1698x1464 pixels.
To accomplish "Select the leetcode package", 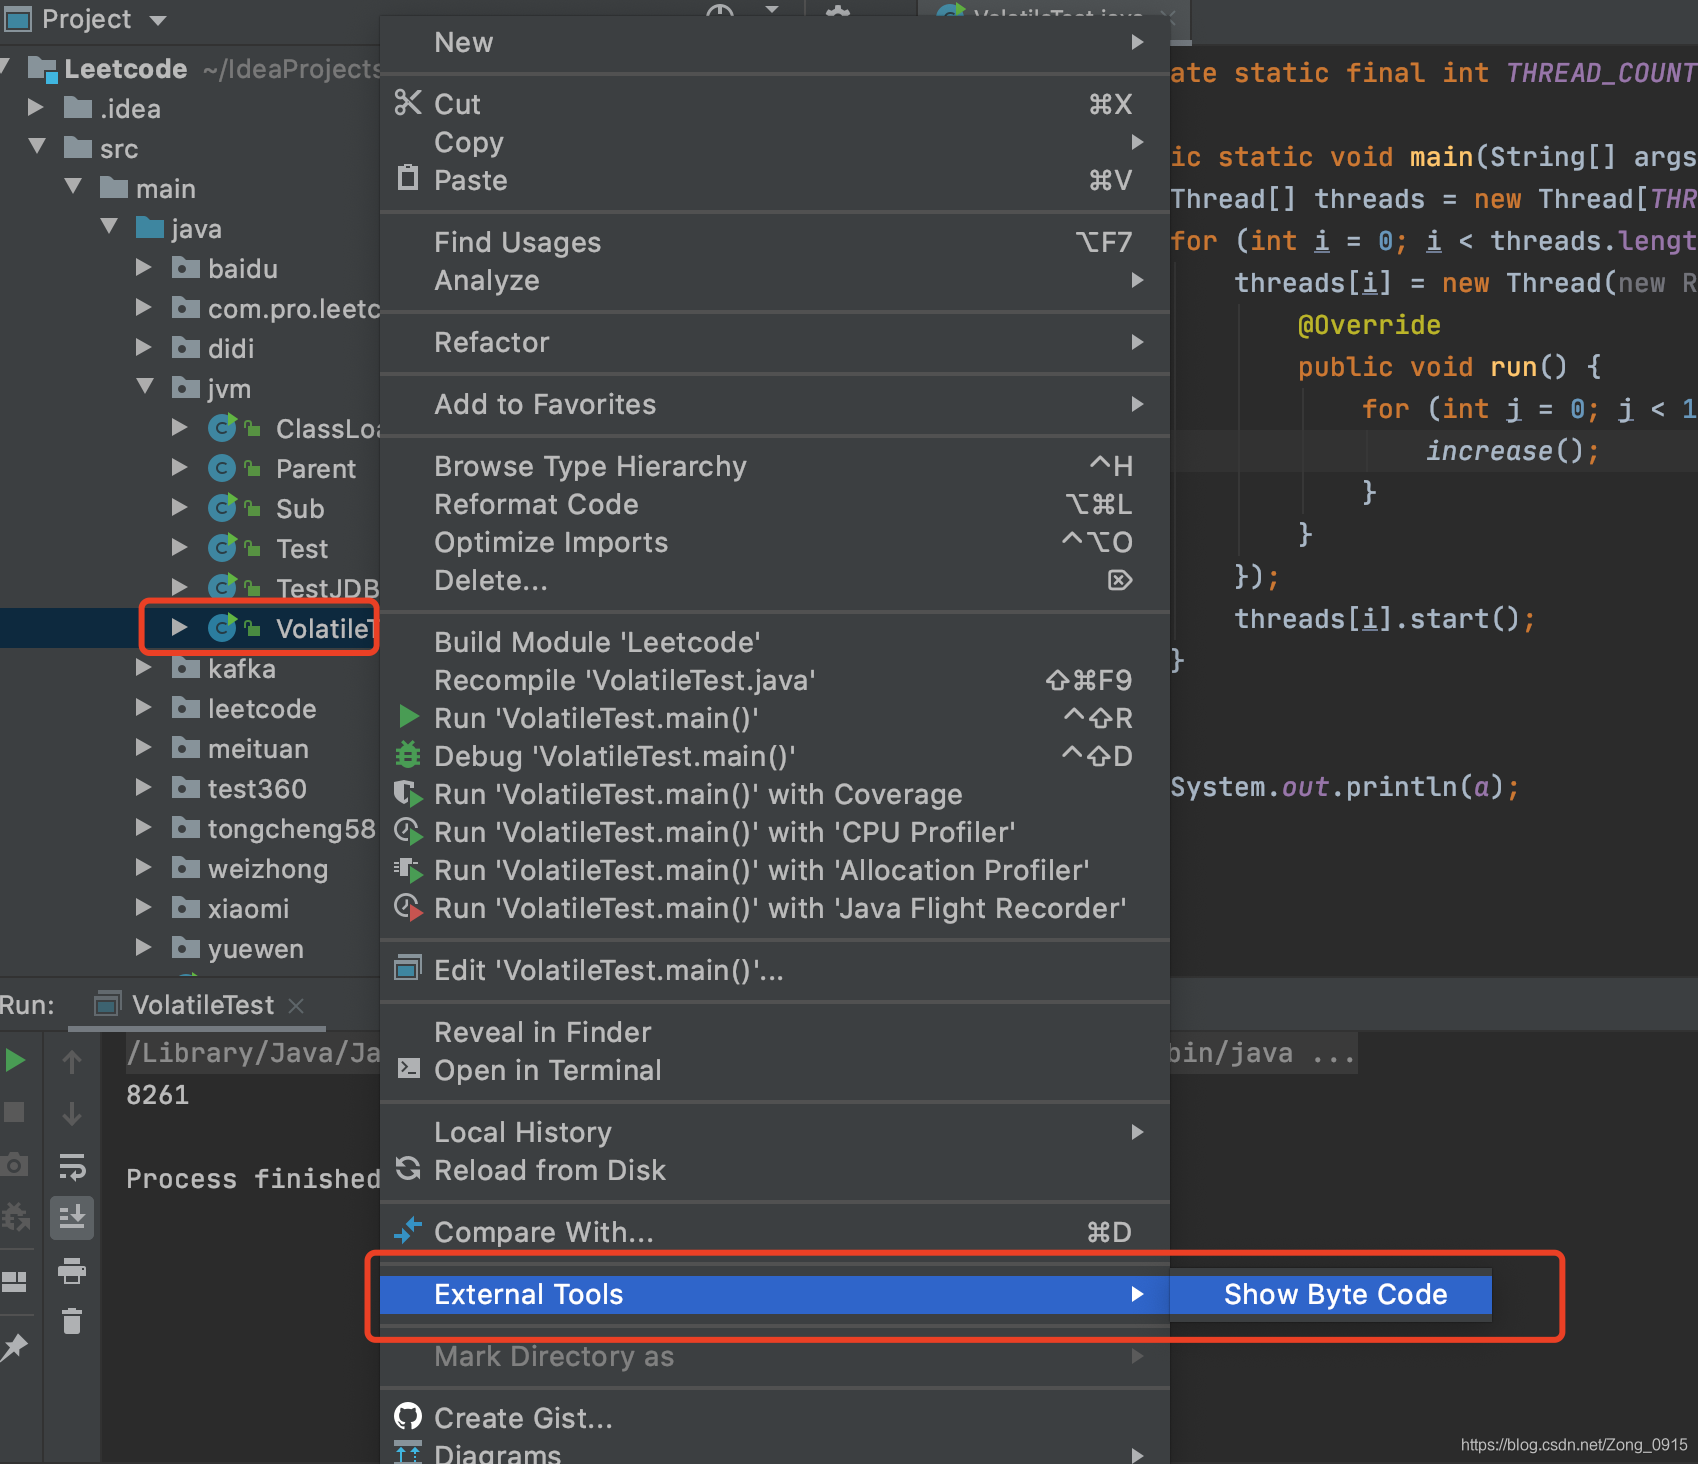I will (x=261, y=708).
